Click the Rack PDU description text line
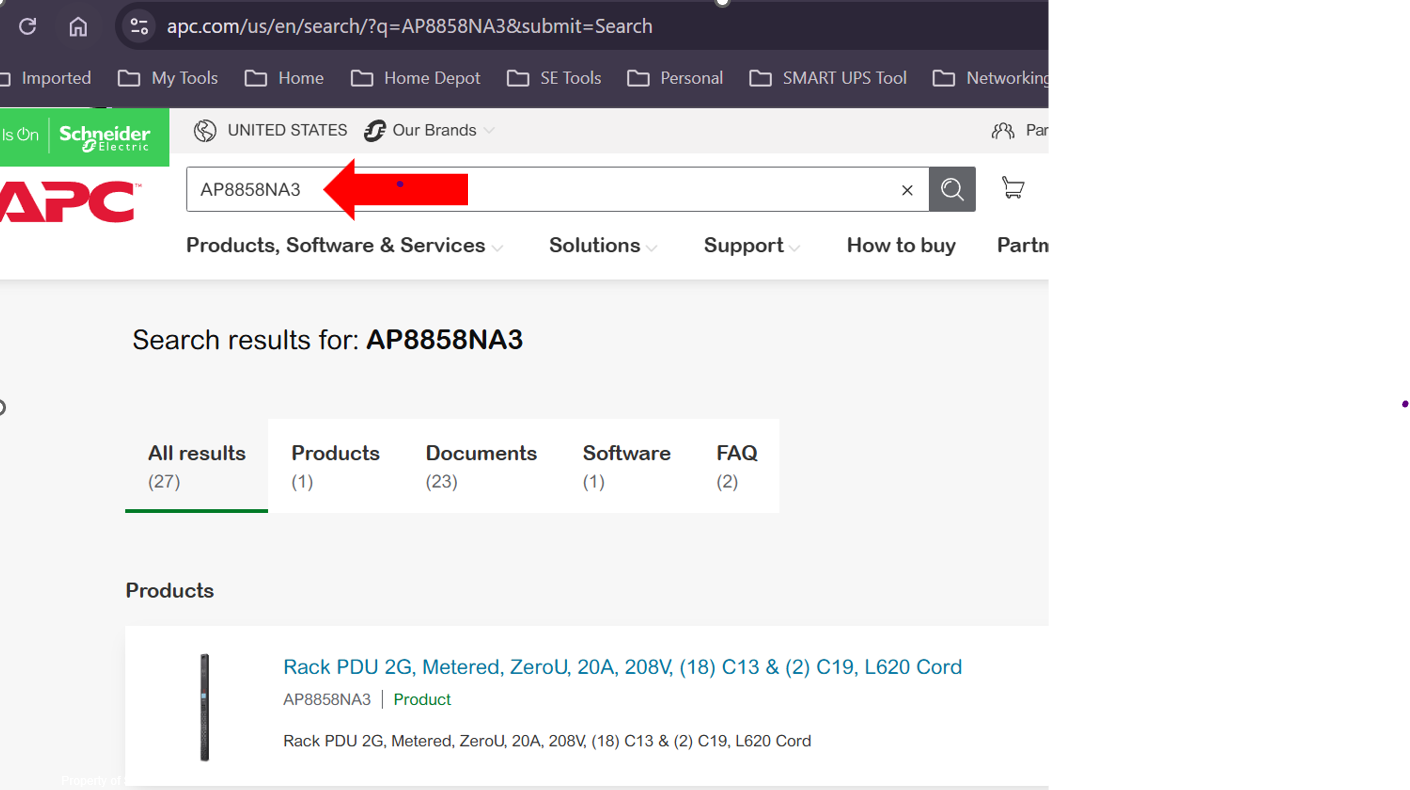This screenshot has height=790, width=1410. 547,741
